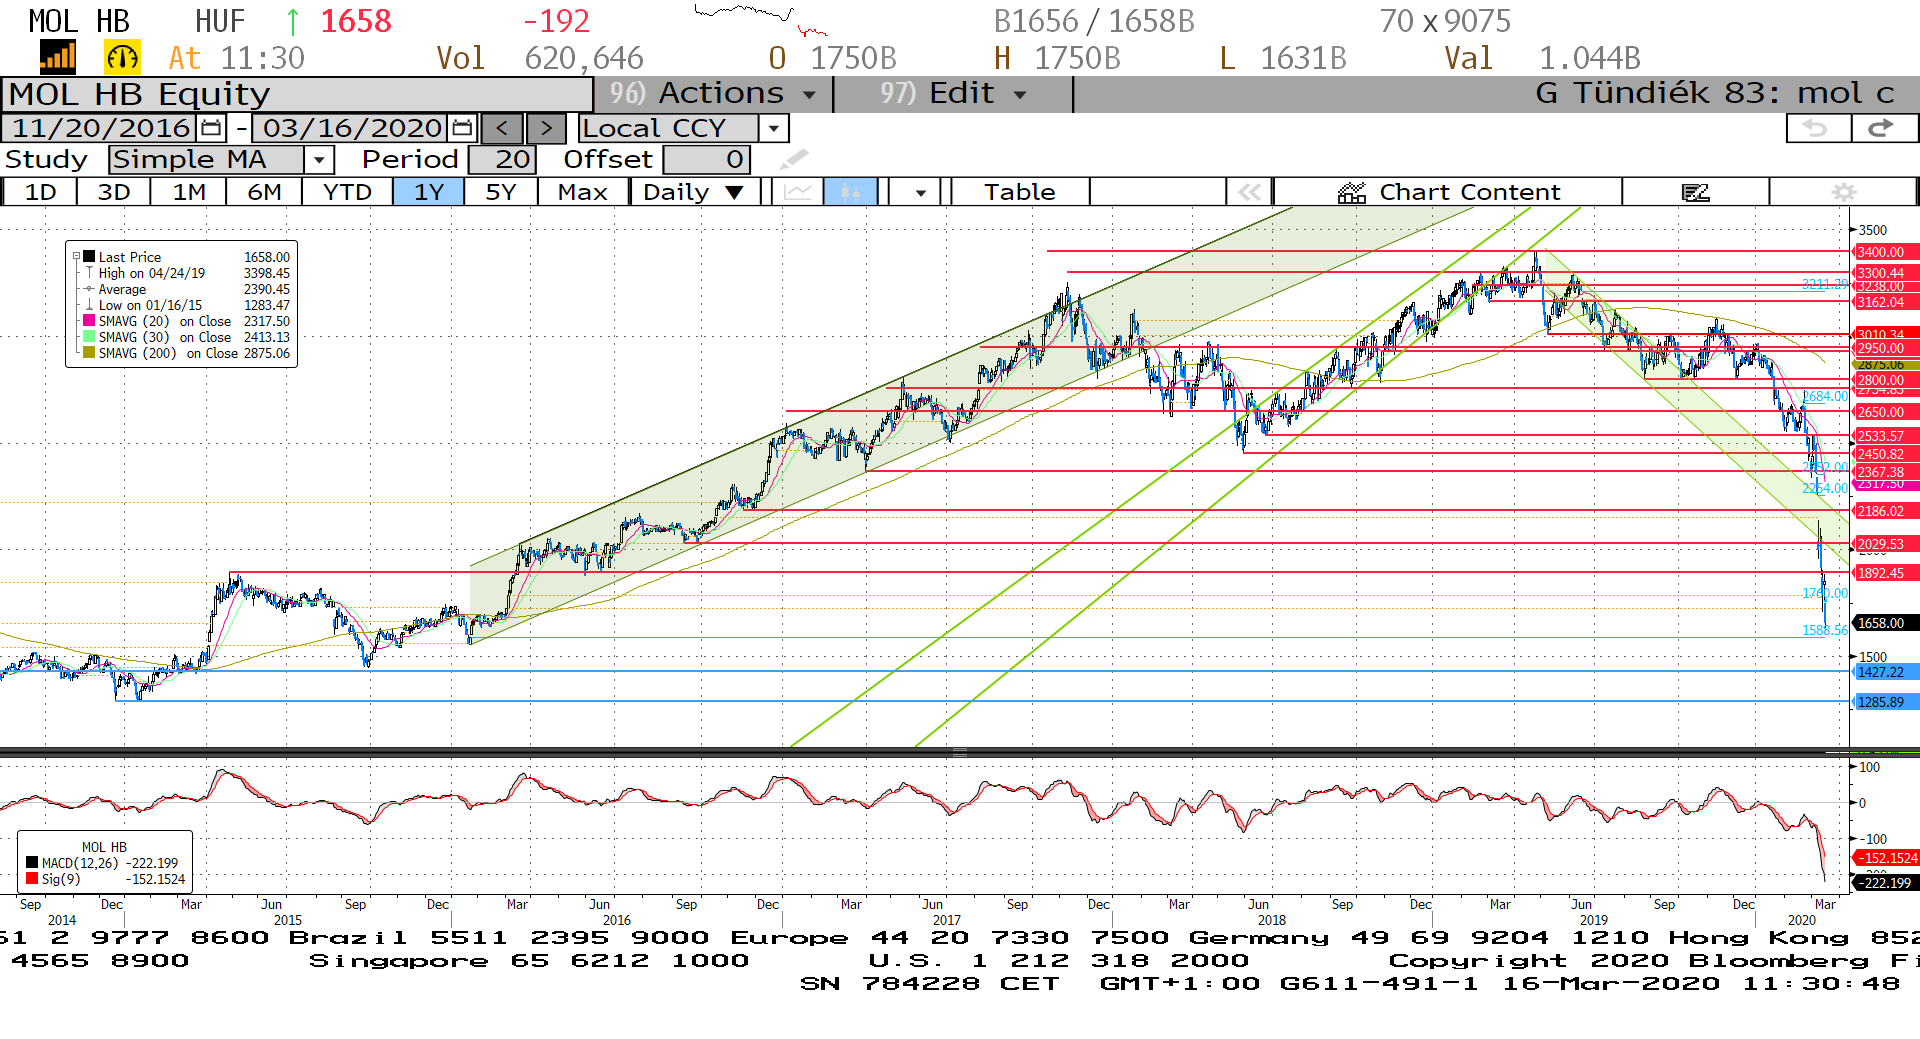Click the collapse box in the price legend
This screenshot has width=1920, height=1039.
click(x=76, y=257)
